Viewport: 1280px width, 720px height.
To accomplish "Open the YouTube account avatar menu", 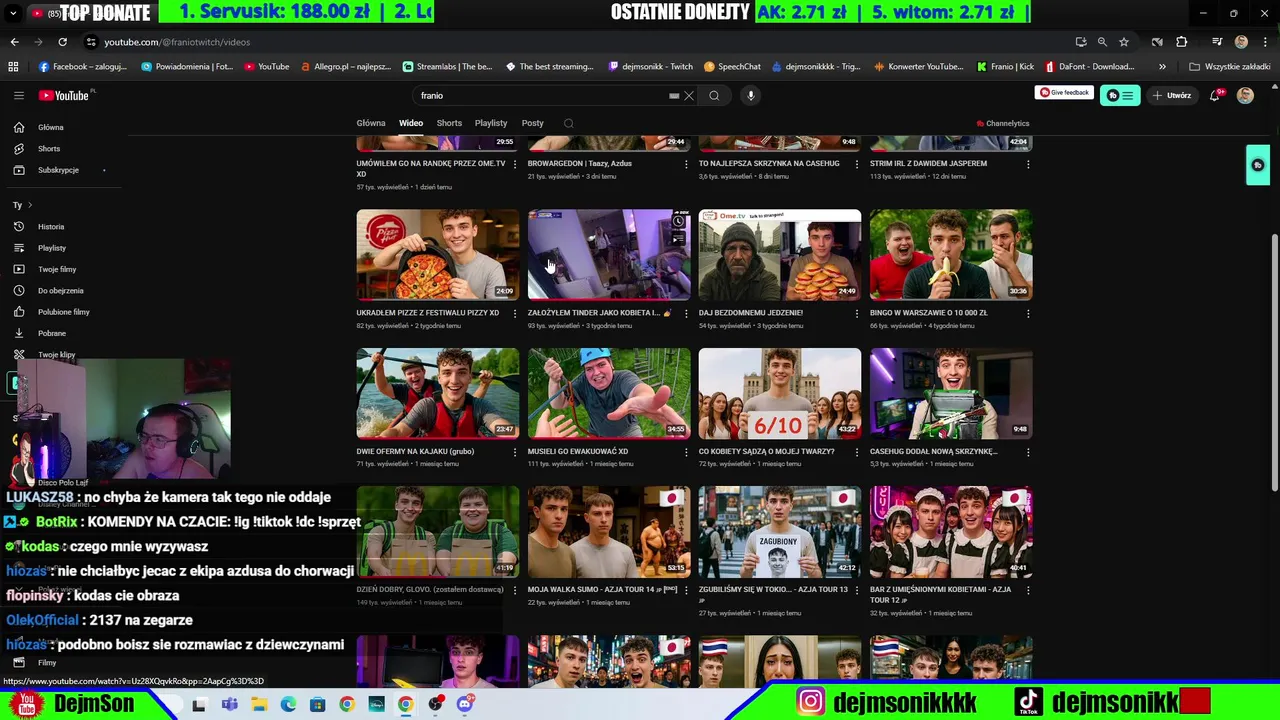I will tap(1245, 95).
